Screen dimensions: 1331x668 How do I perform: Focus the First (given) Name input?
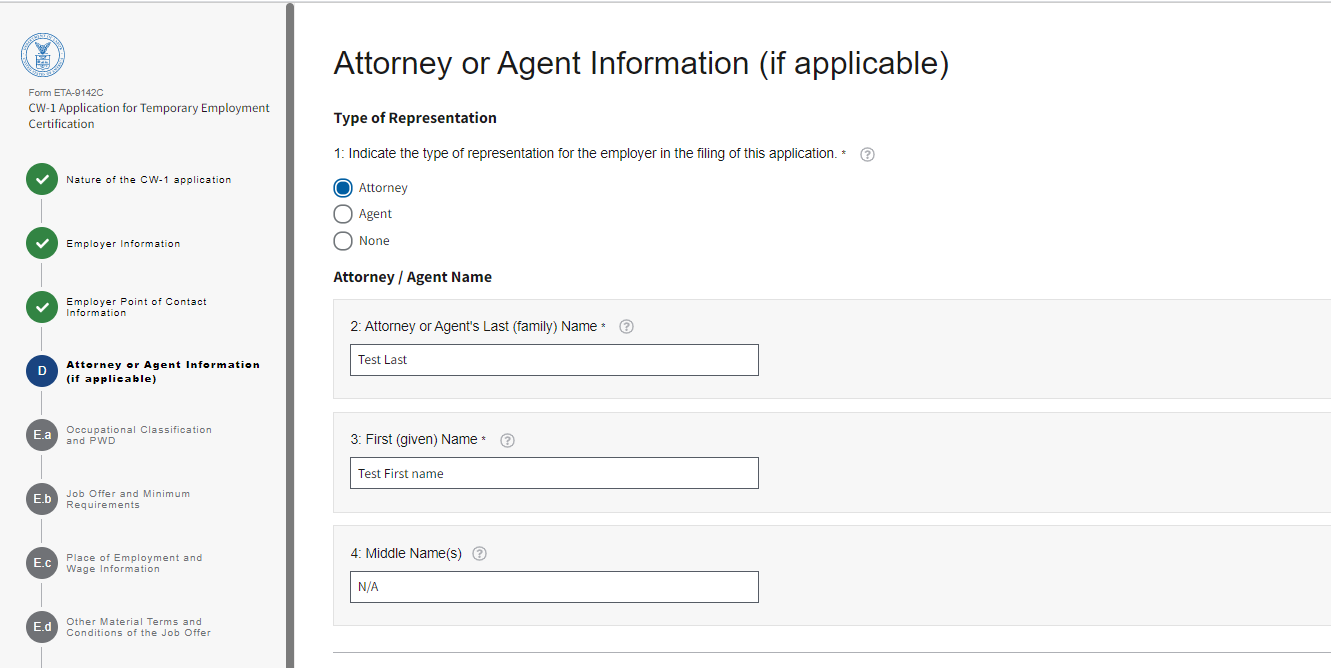[554, 473]
